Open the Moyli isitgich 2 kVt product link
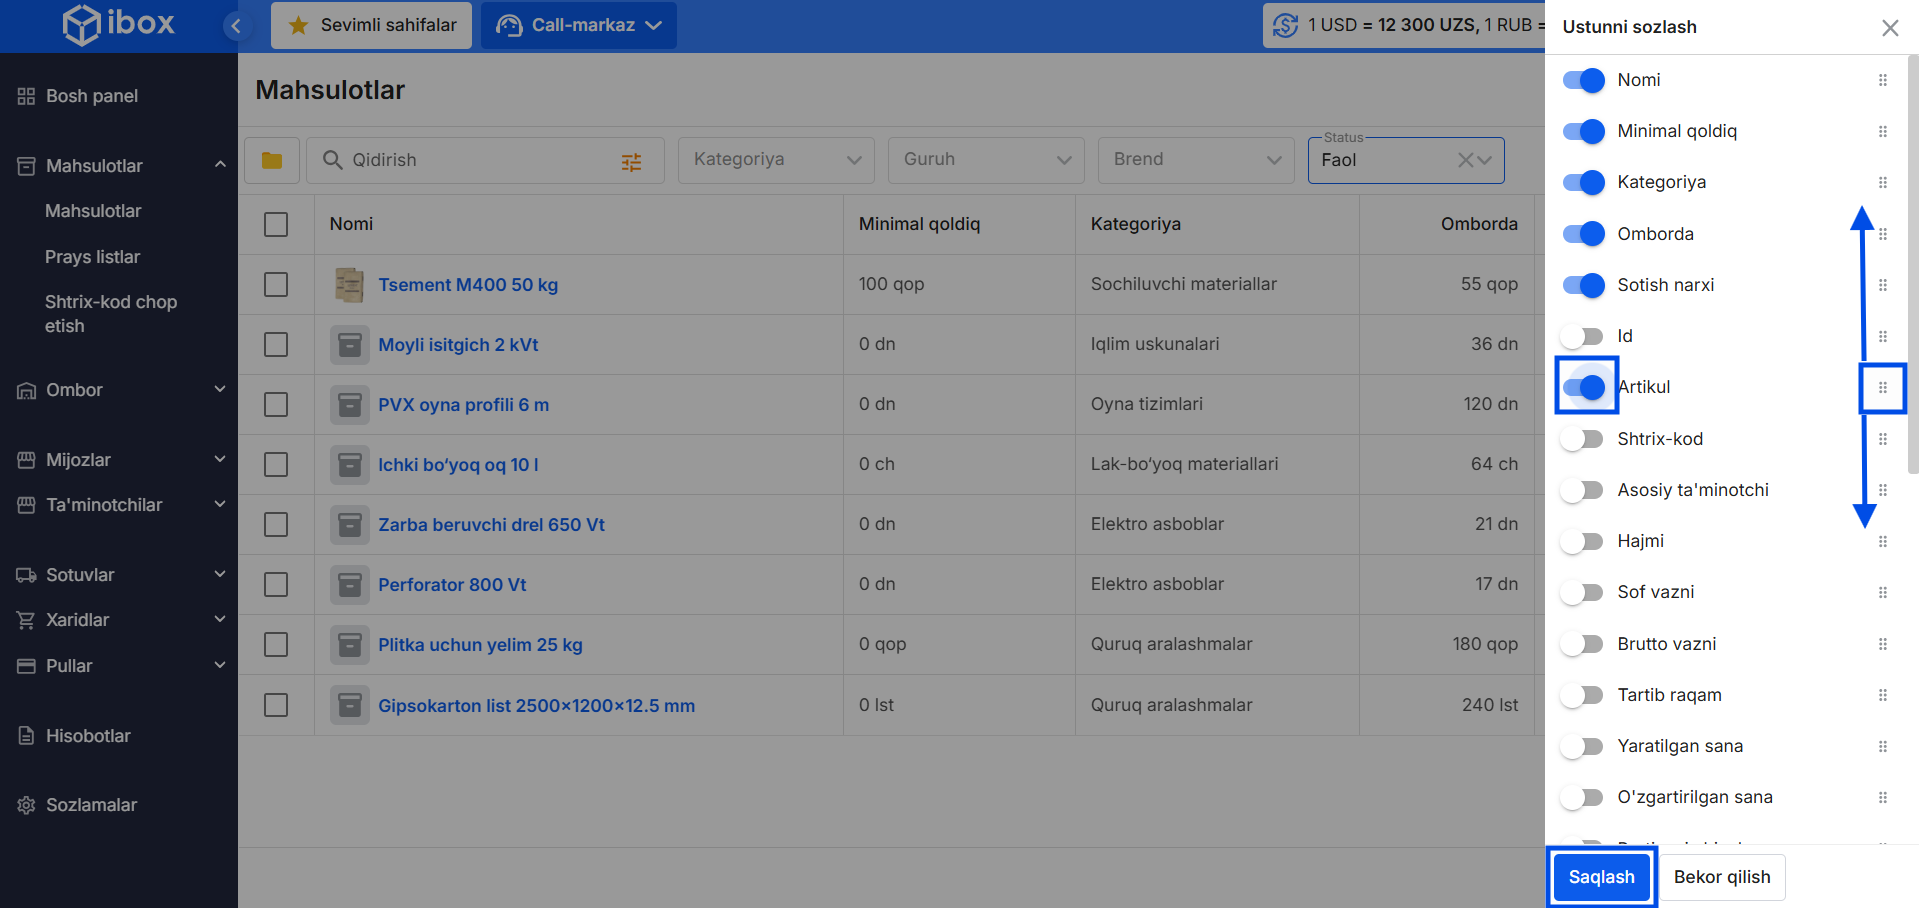Image resolution: width=1919 pixels, height=908 pixels. (x=458, y=345)
